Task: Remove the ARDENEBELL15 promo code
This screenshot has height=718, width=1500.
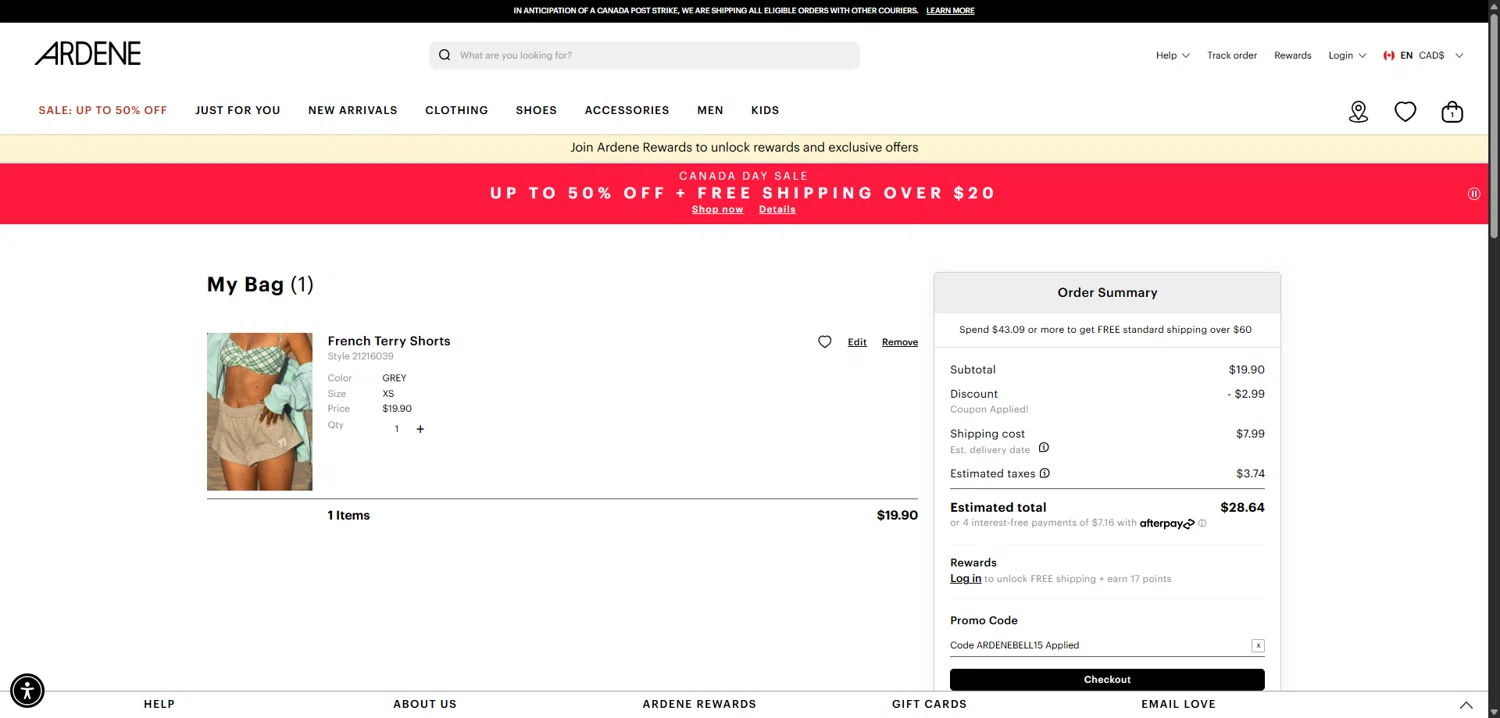Action: [x=1258, y=646]
